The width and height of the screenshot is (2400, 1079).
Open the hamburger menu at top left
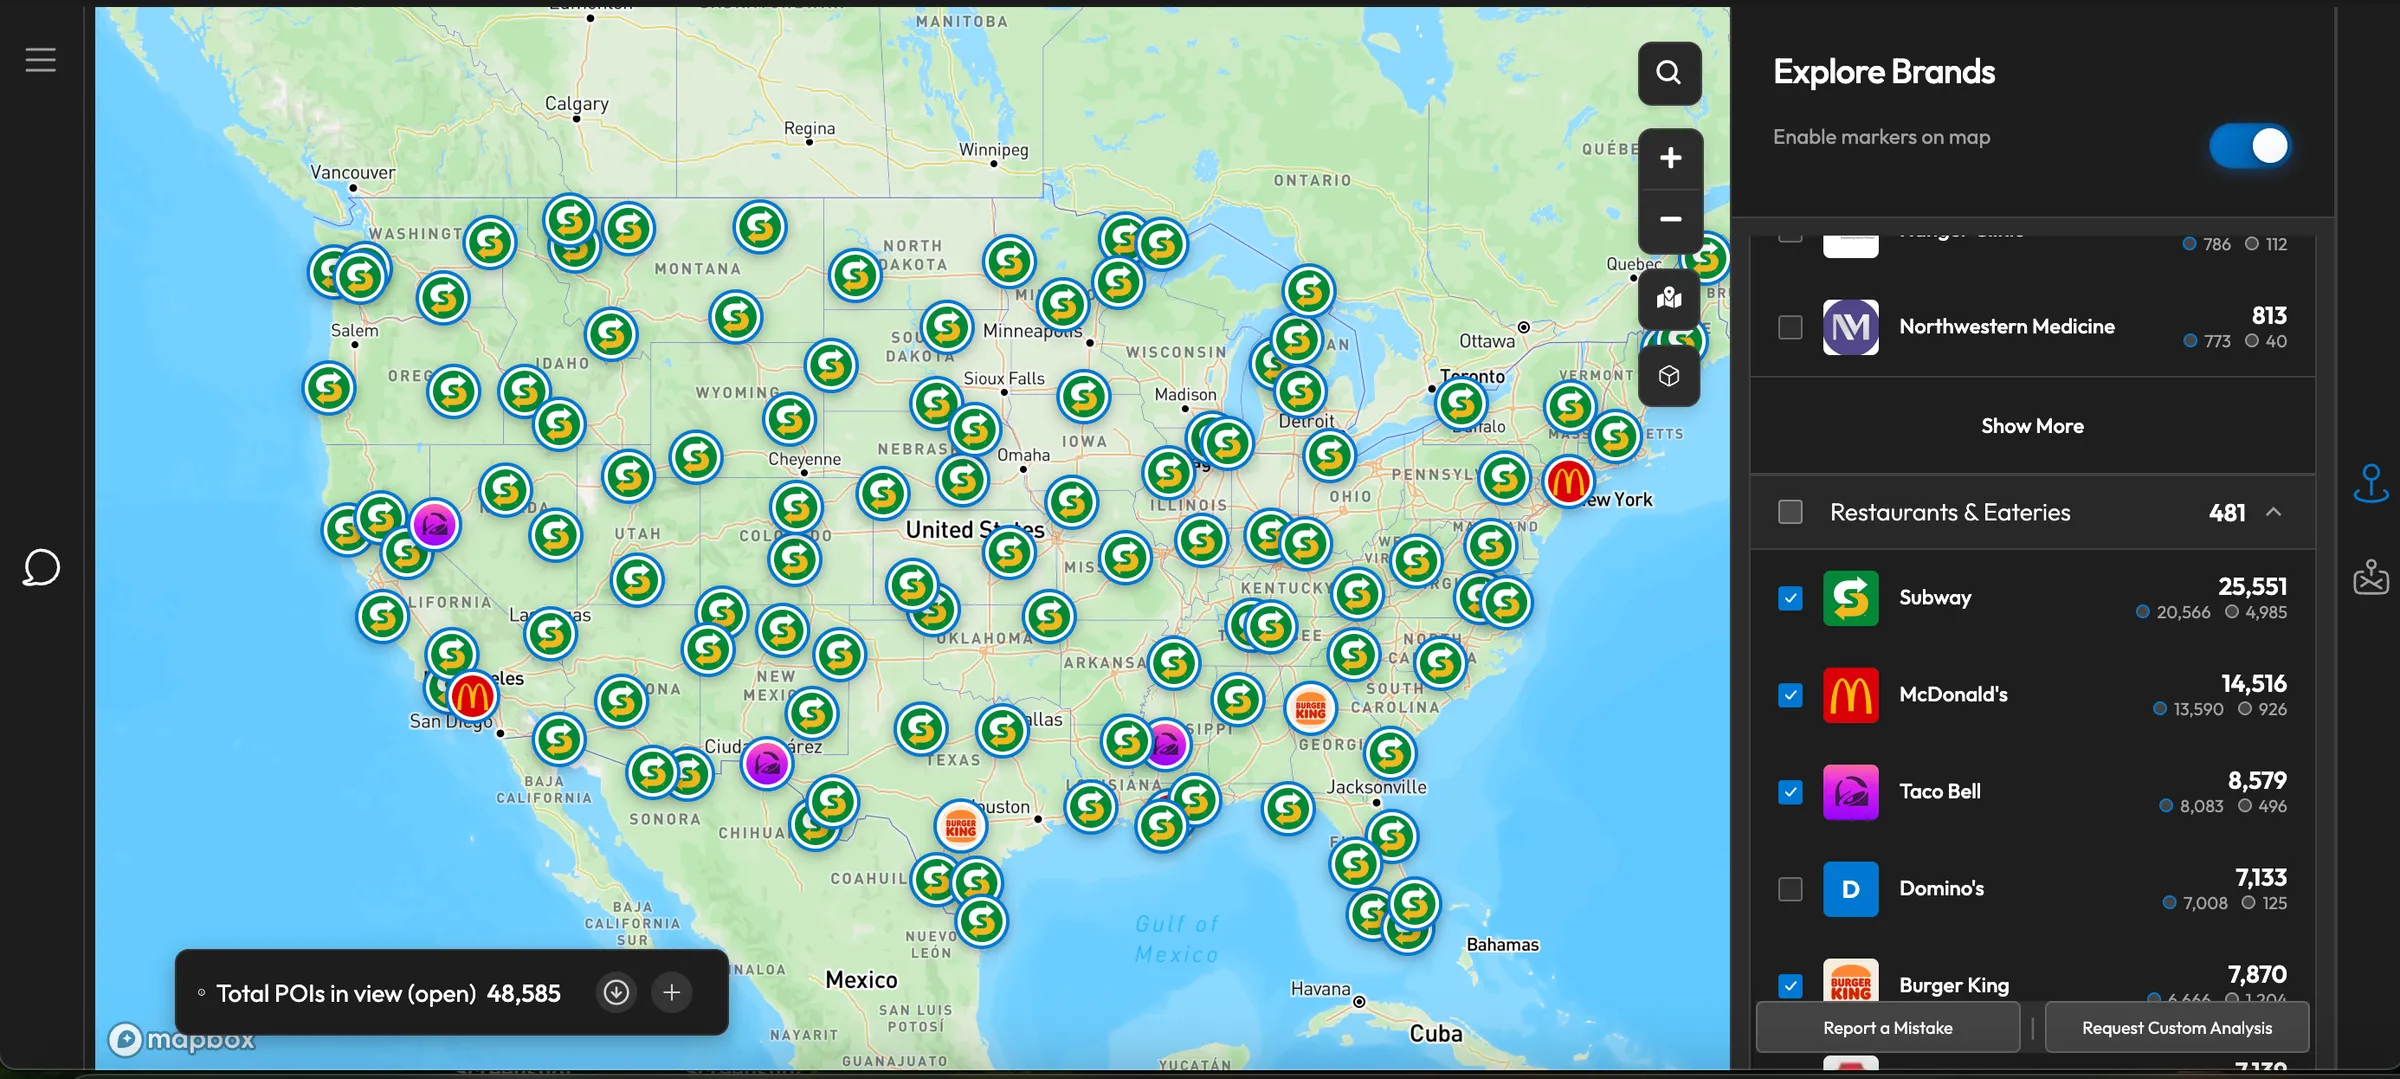(41, 59)
